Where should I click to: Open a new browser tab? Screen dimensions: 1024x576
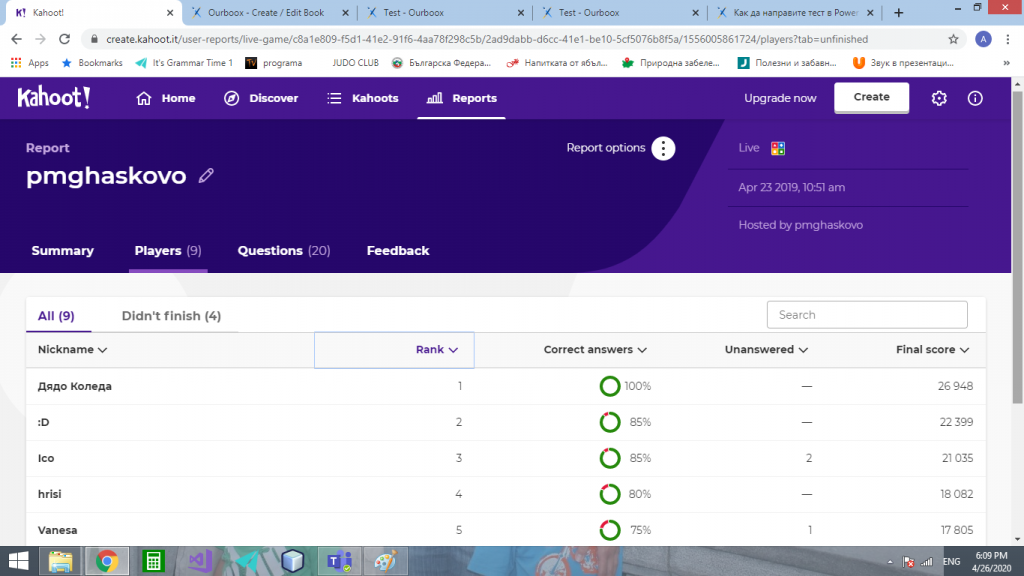click(899, 12)
